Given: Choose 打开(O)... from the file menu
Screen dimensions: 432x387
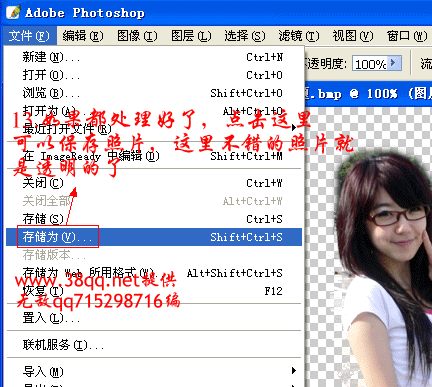Looking at the screenshot, I should click(x=154, y=75).
